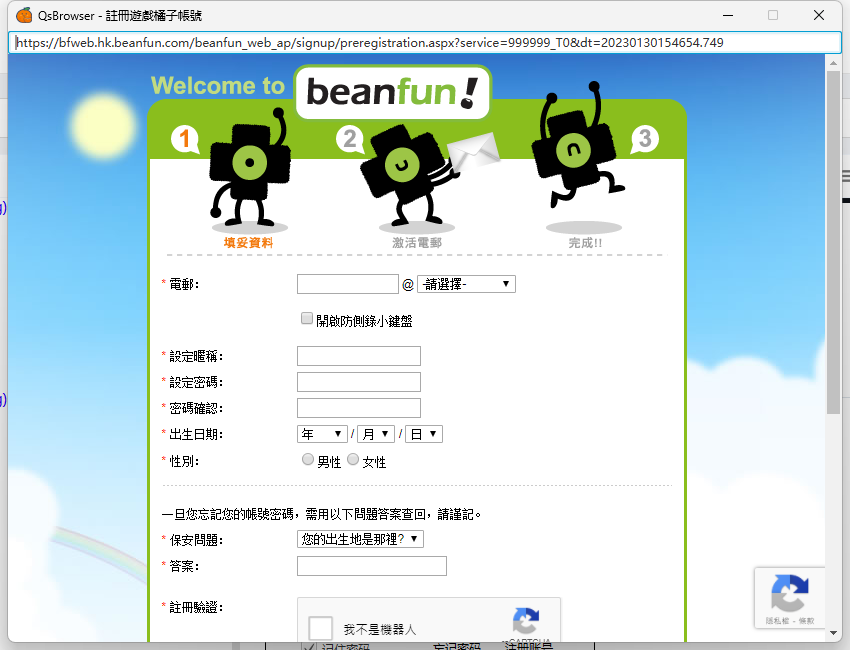The height and width of the screenshot is (650, 850).
Task: Select the 男性 gender radio button
Action: (x=308, y=460)
